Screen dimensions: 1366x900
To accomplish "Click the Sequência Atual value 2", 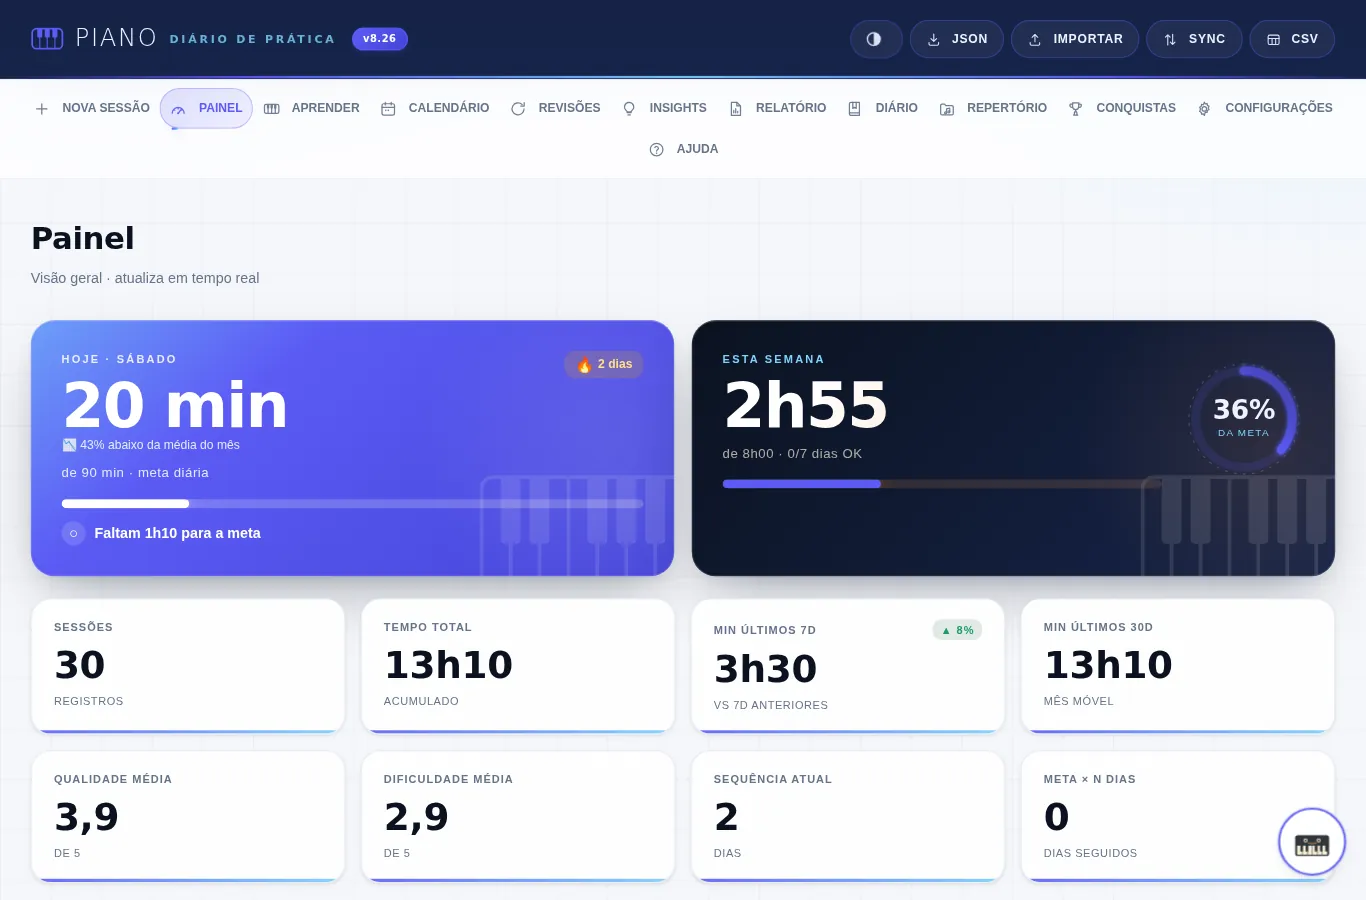I will 726,817.
